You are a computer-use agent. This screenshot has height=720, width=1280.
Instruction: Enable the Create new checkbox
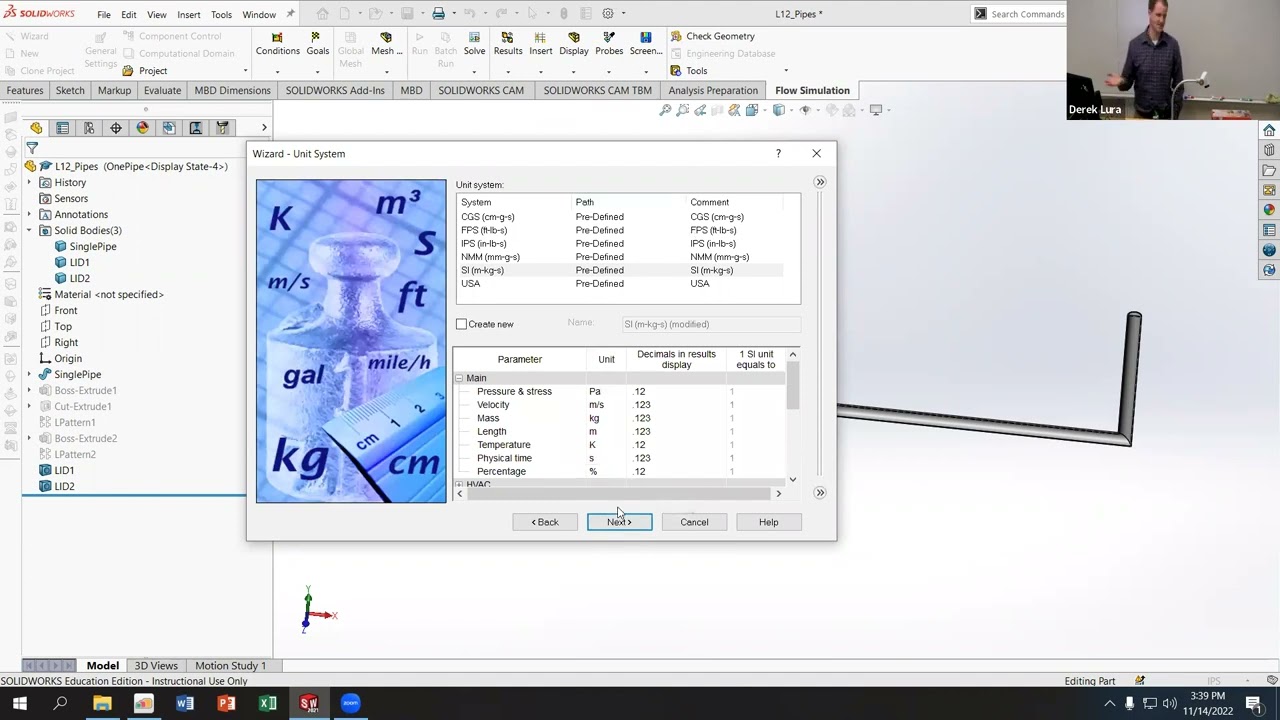pos(461,324)
